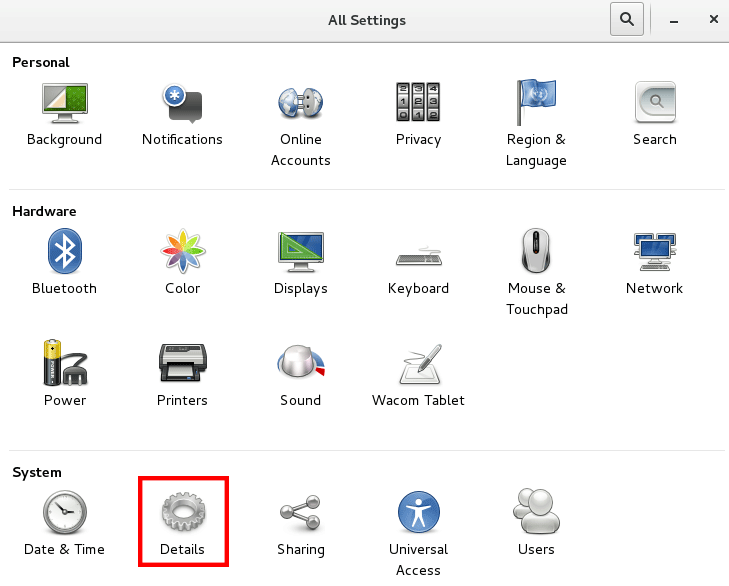
Task: Open the Background settings panel
Action: coord(65,114)
